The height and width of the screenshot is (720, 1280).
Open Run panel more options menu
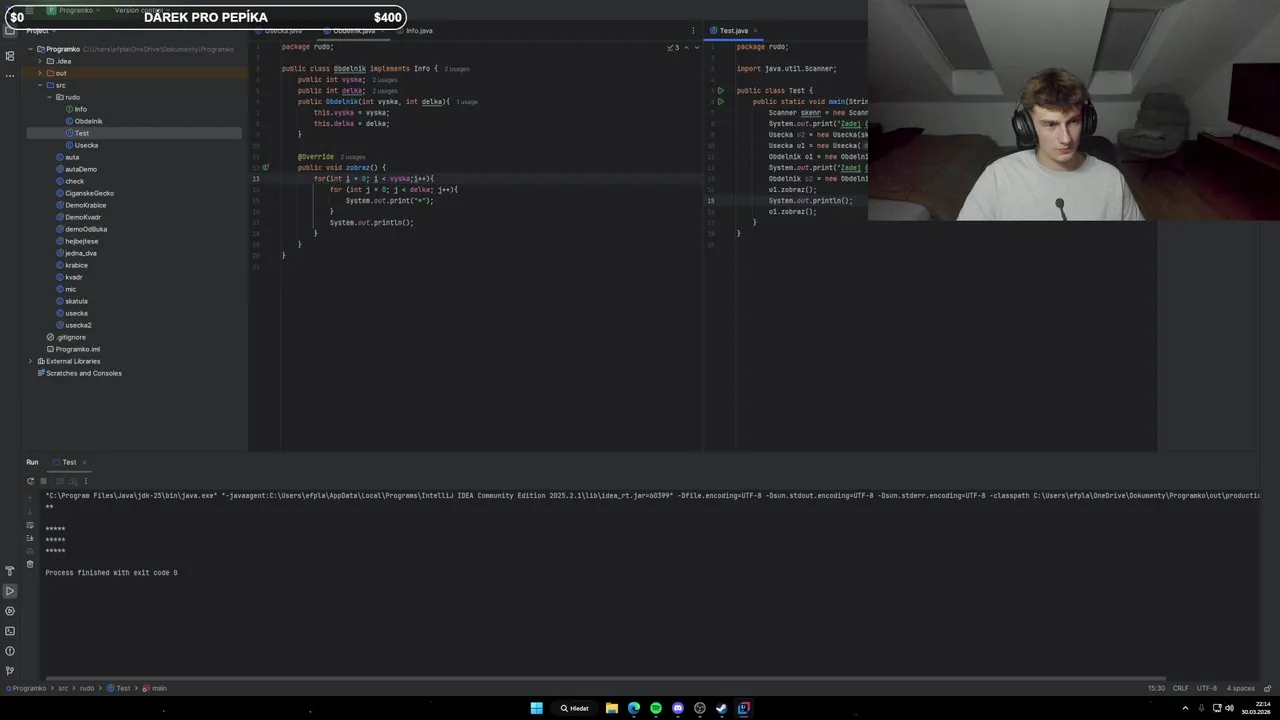pyautogui.click(x=86, y=481)
